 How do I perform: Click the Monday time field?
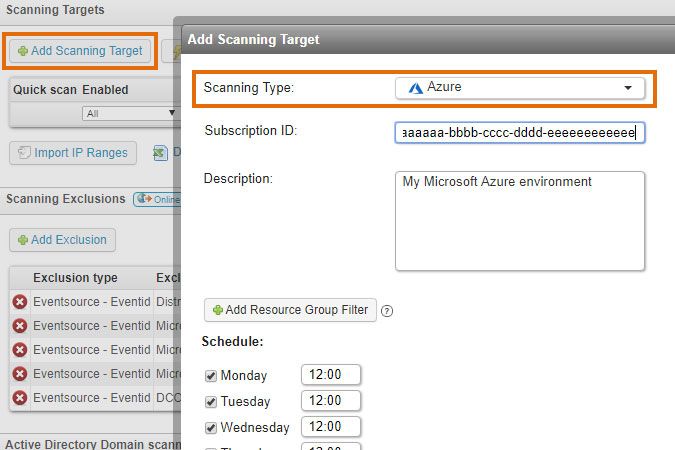(x=330, y=375)
